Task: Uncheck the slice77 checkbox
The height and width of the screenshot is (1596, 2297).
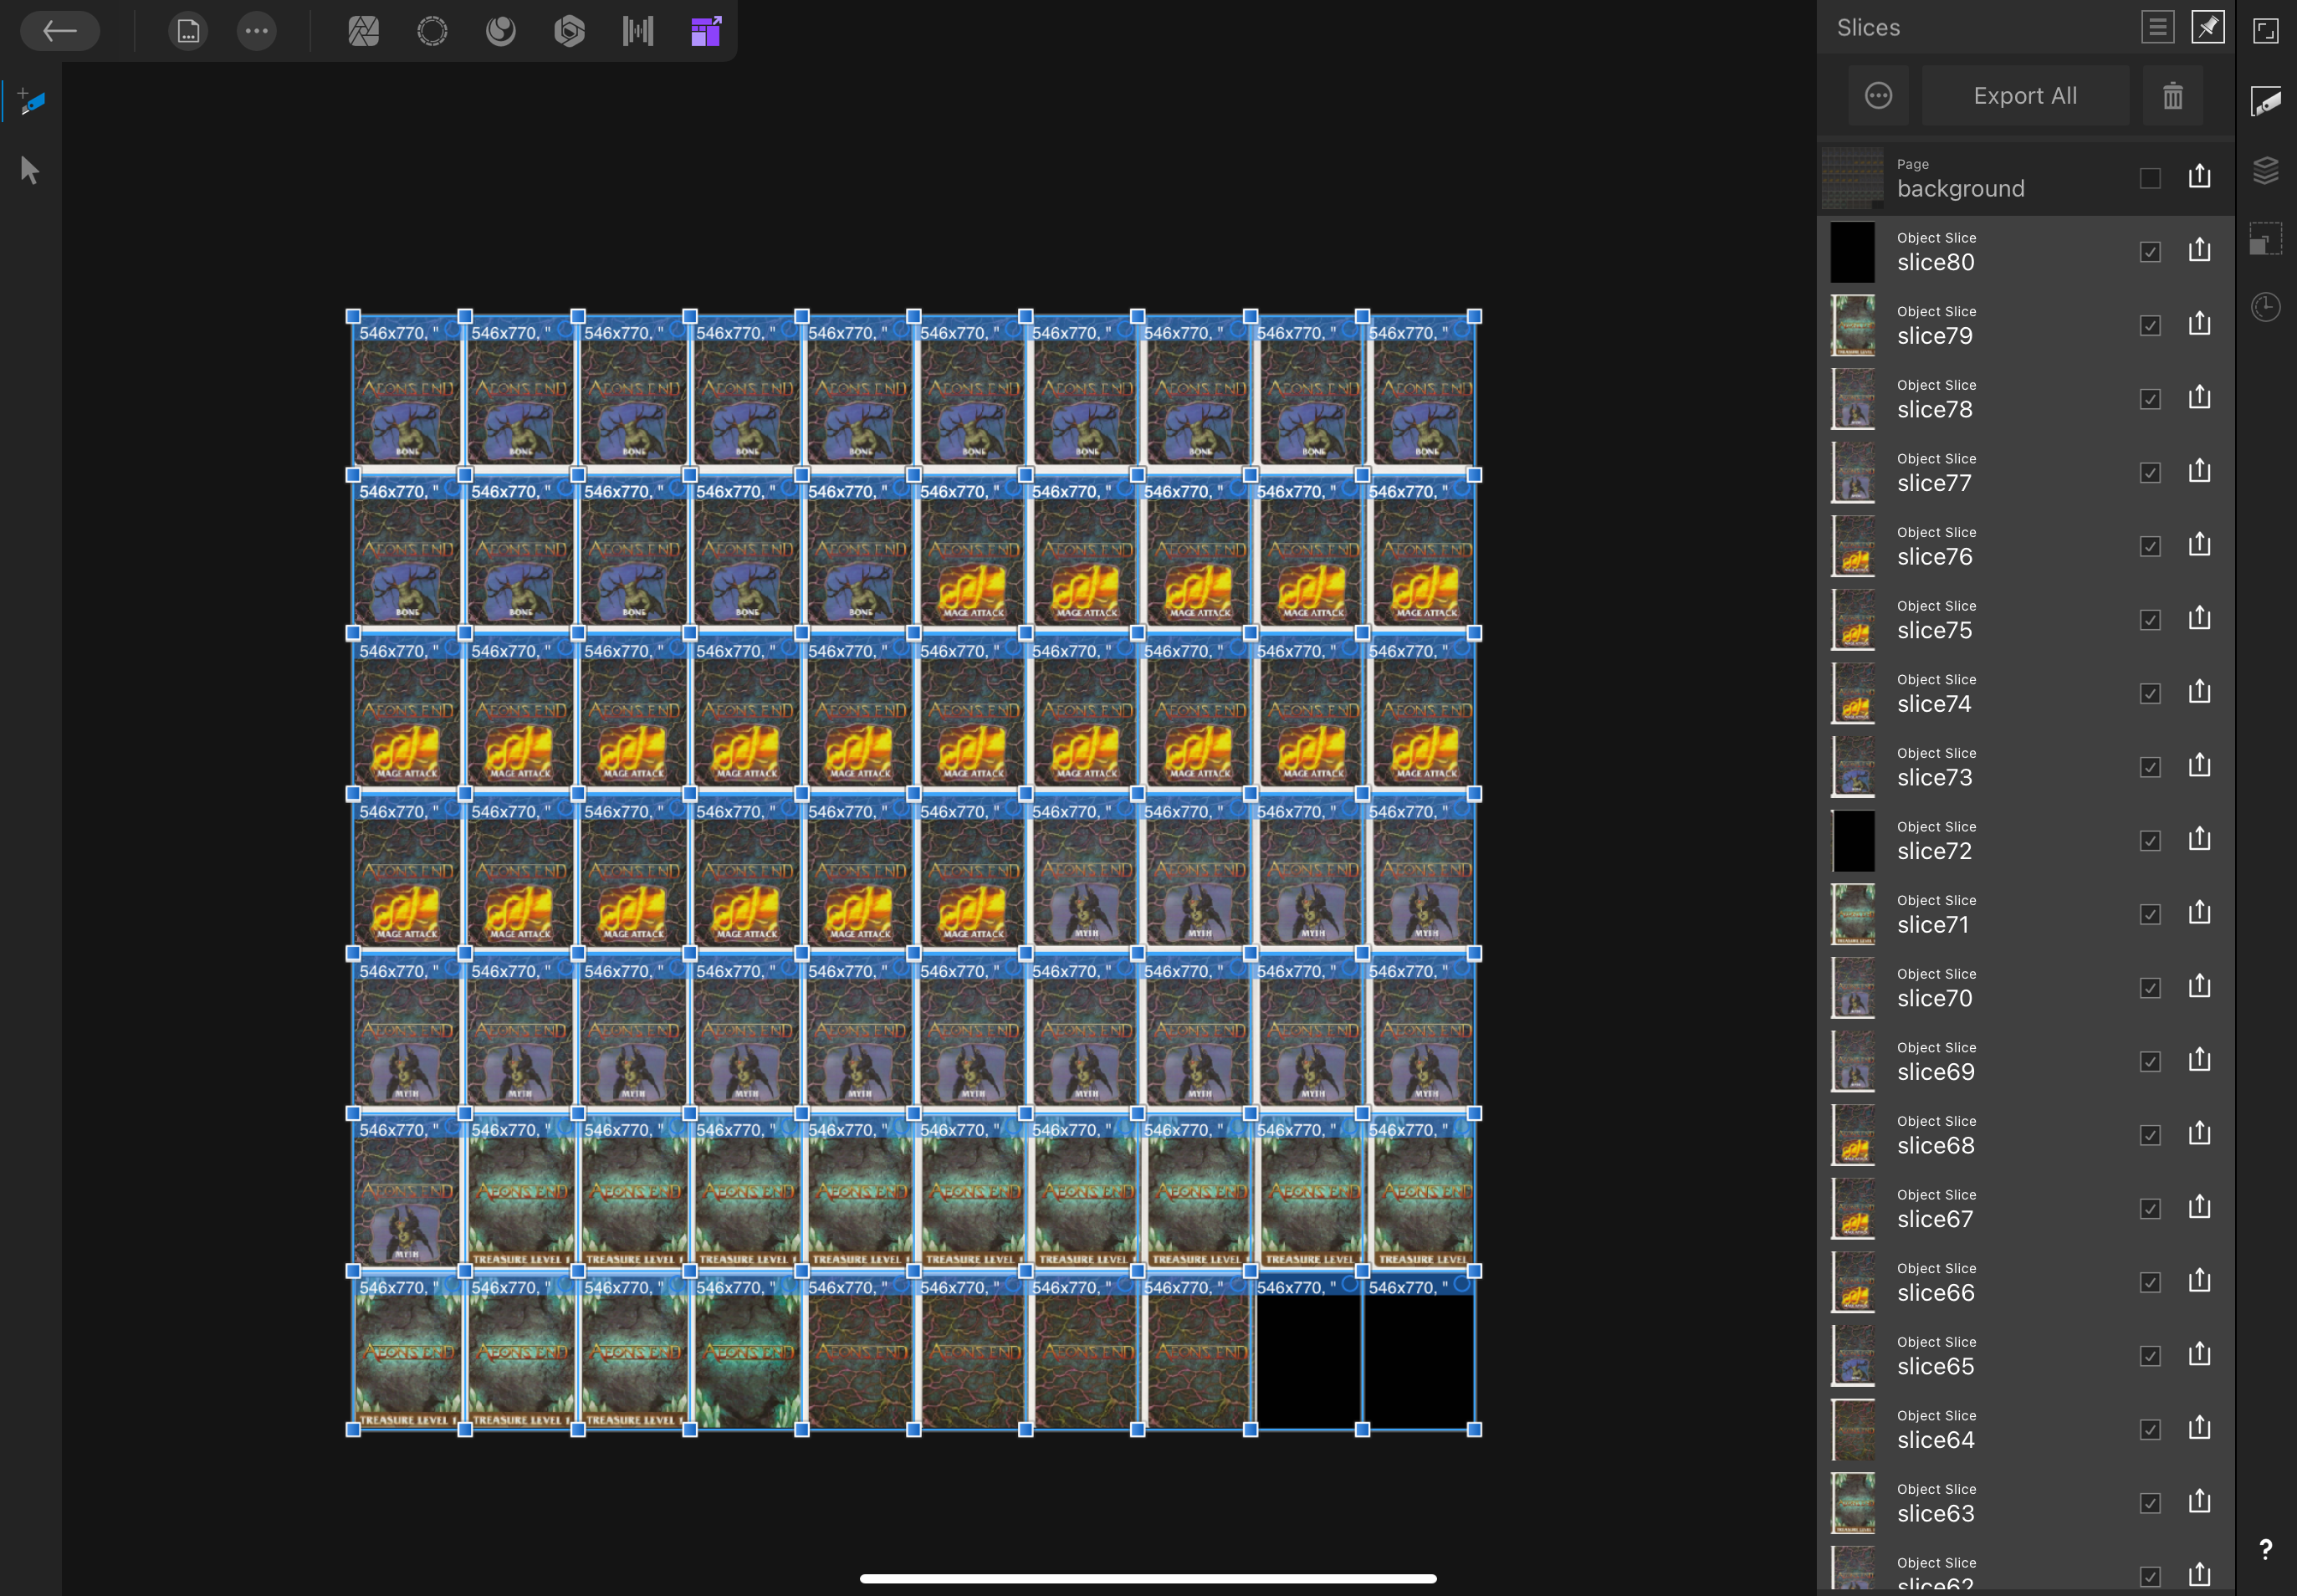Action: pos(2150,473)
